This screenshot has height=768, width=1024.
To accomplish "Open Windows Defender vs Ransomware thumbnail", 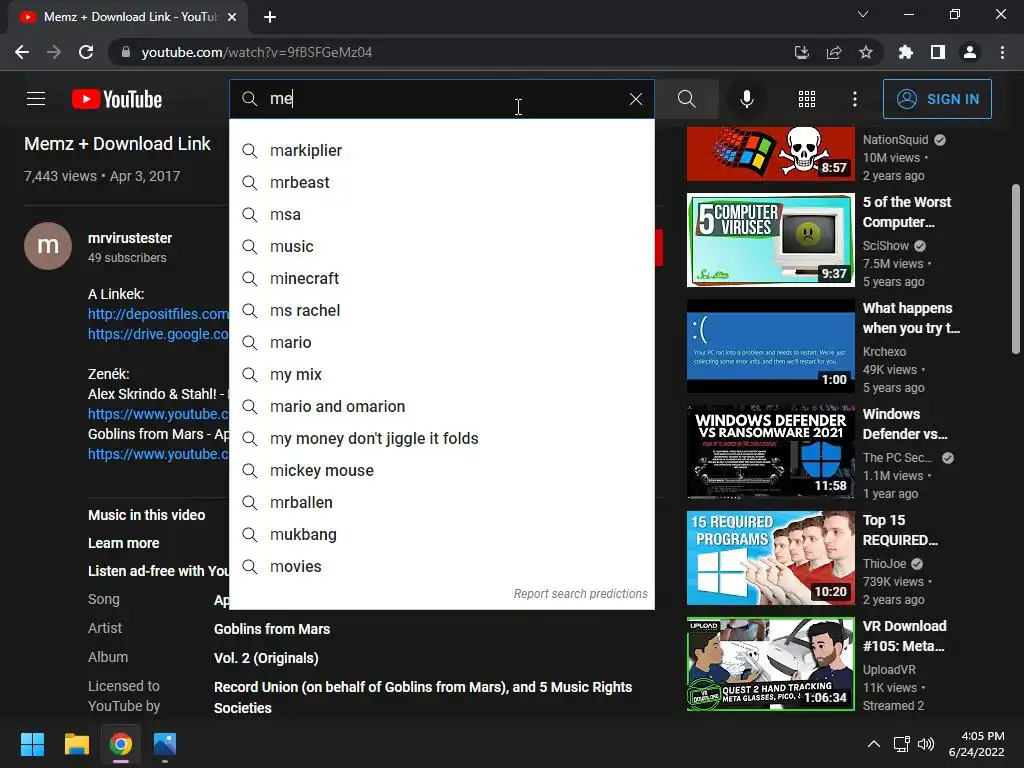I will [x=771, y=452].
